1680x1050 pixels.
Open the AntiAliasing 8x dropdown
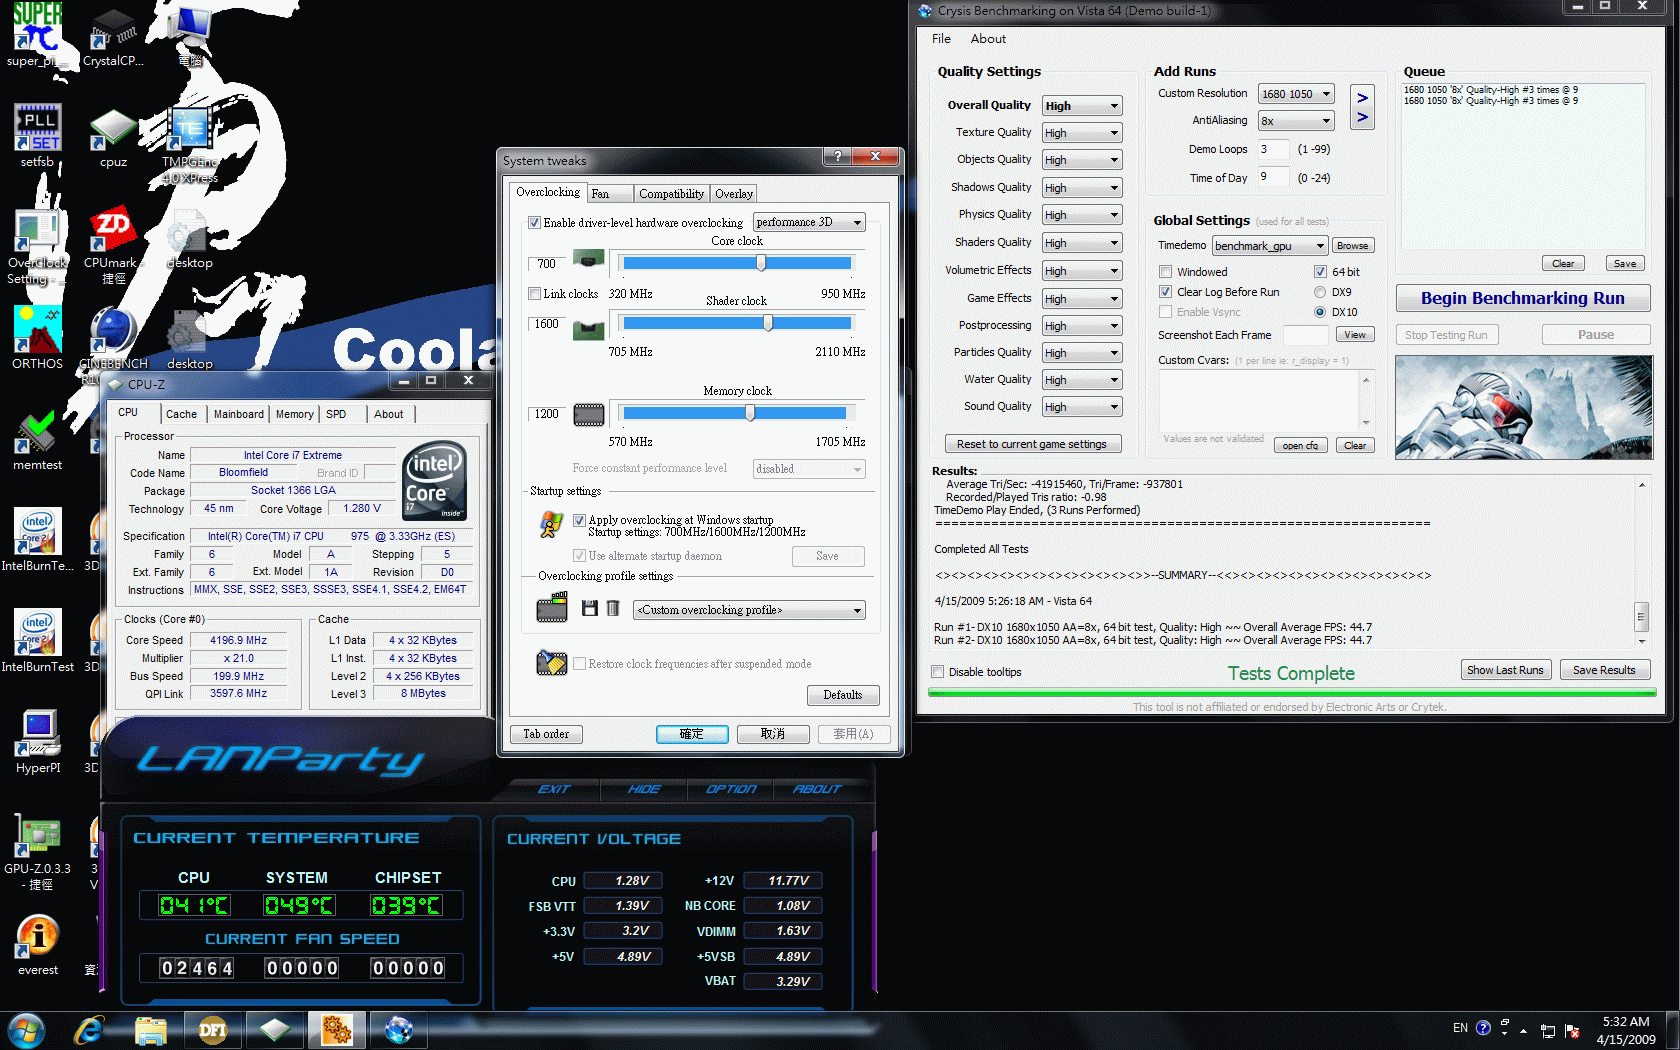[x=1296, y=121]
